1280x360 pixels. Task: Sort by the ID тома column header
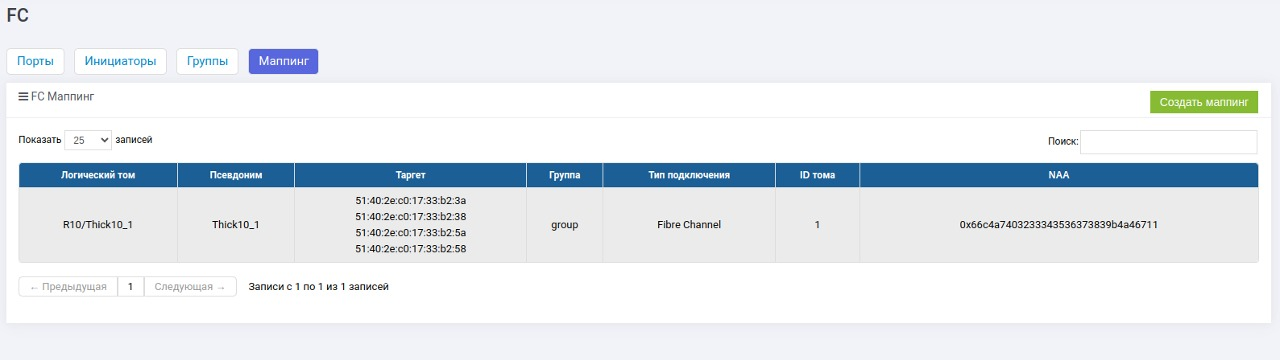point(817,175)
